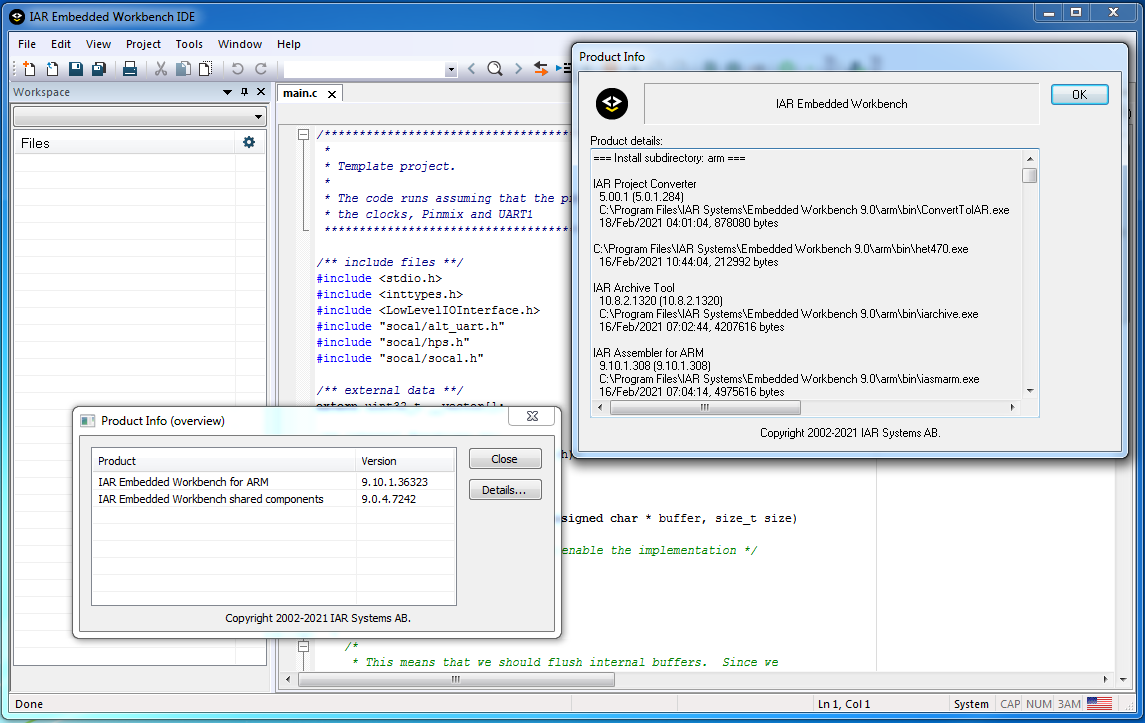Select IAR Embedded Workbench shared components row
Image resolution: width=1145 pixels, height=723 pixels.
273,499
